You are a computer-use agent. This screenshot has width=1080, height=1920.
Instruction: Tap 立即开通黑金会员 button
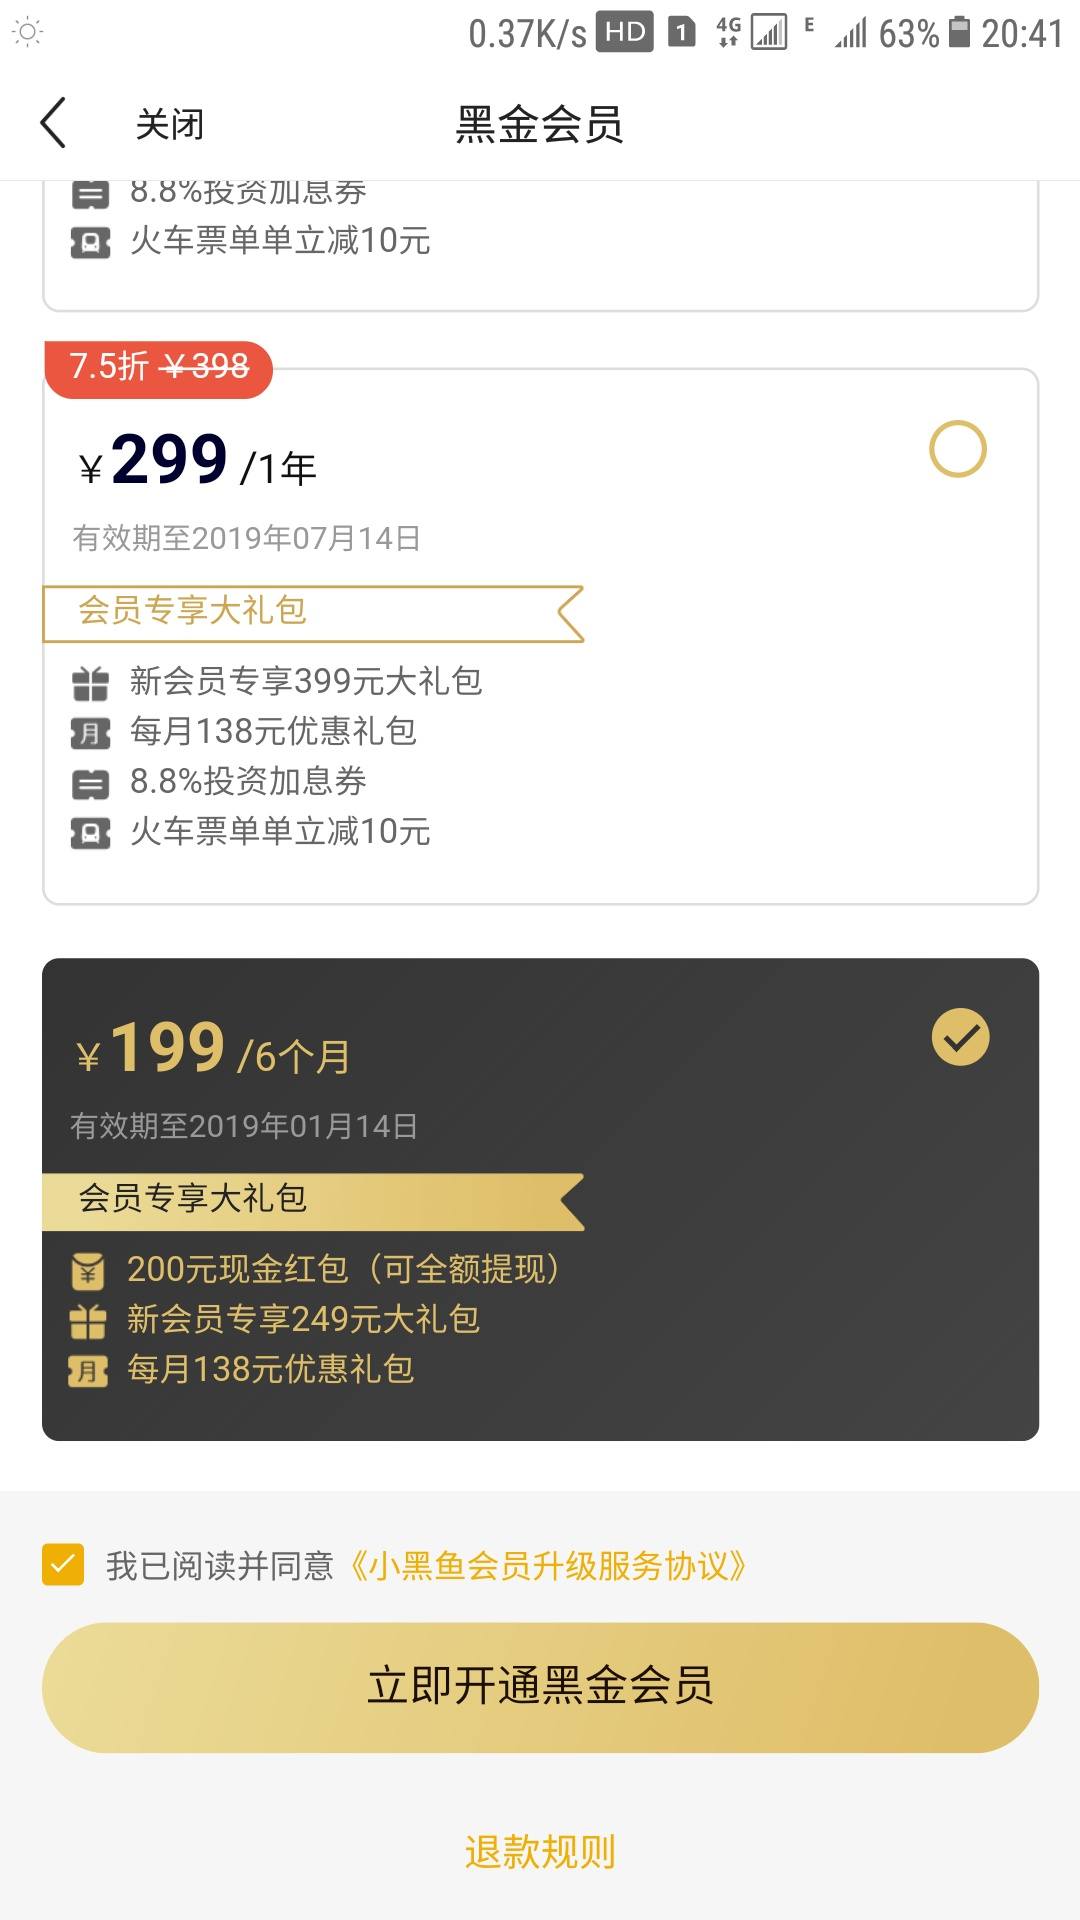point(540,1687)
